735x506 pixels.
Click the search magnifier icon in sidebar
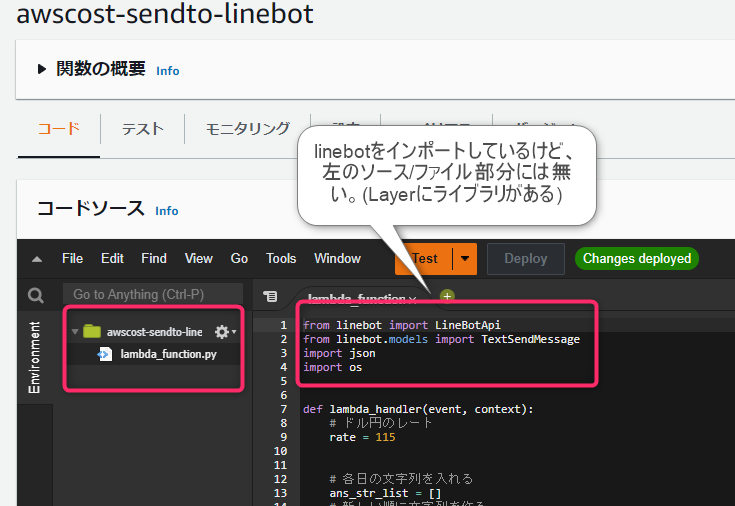(x=36, y=295)
